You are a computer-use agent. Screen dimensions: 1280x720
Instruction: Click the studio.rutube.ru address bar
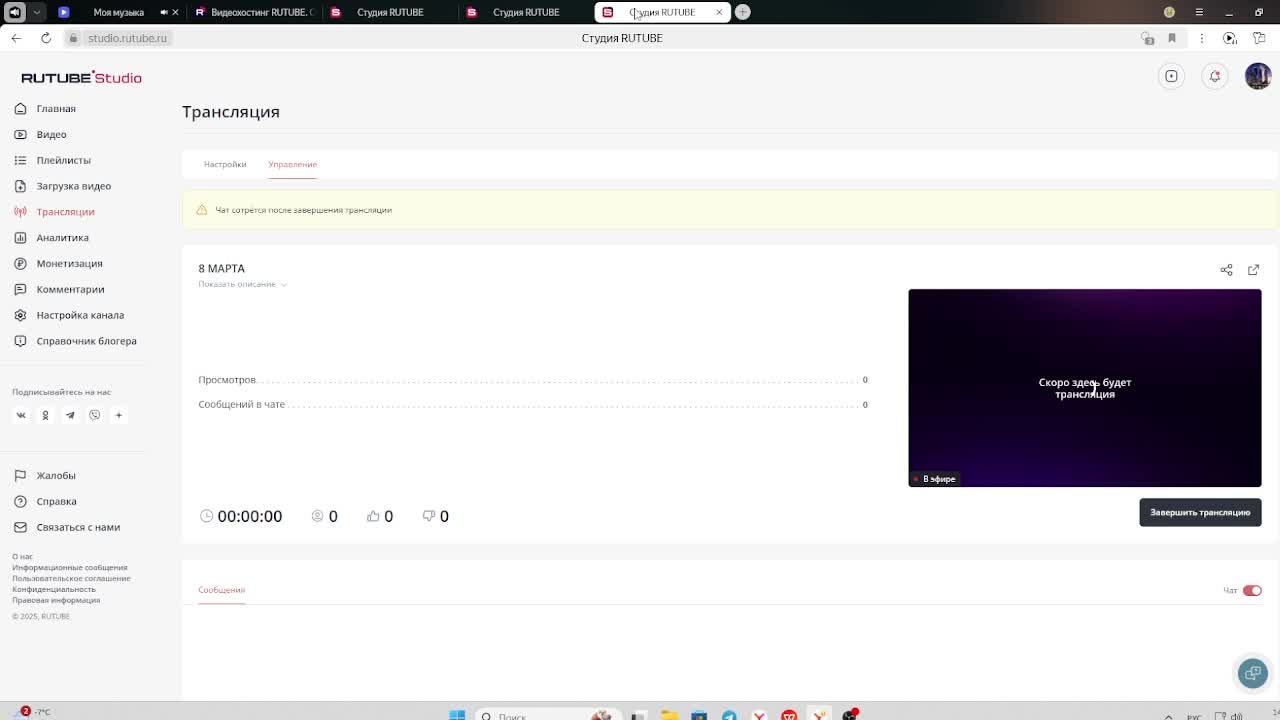(127, 38)
